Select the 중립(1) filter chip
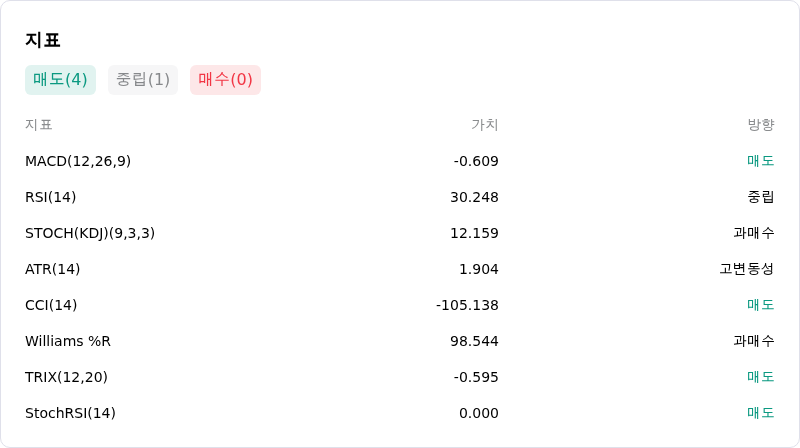The width and height of the screenshot is (800, 448). point(143,80)
